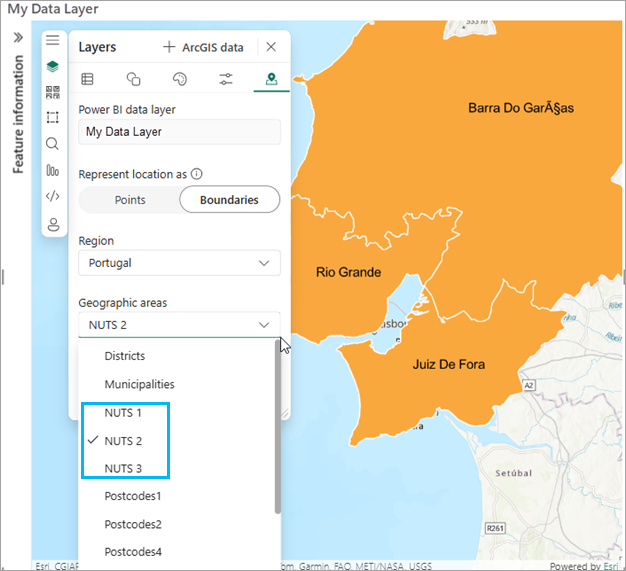Click the Layers panel resize grip
This screenshot has height=571, width=626.
[x=285, y=414]
